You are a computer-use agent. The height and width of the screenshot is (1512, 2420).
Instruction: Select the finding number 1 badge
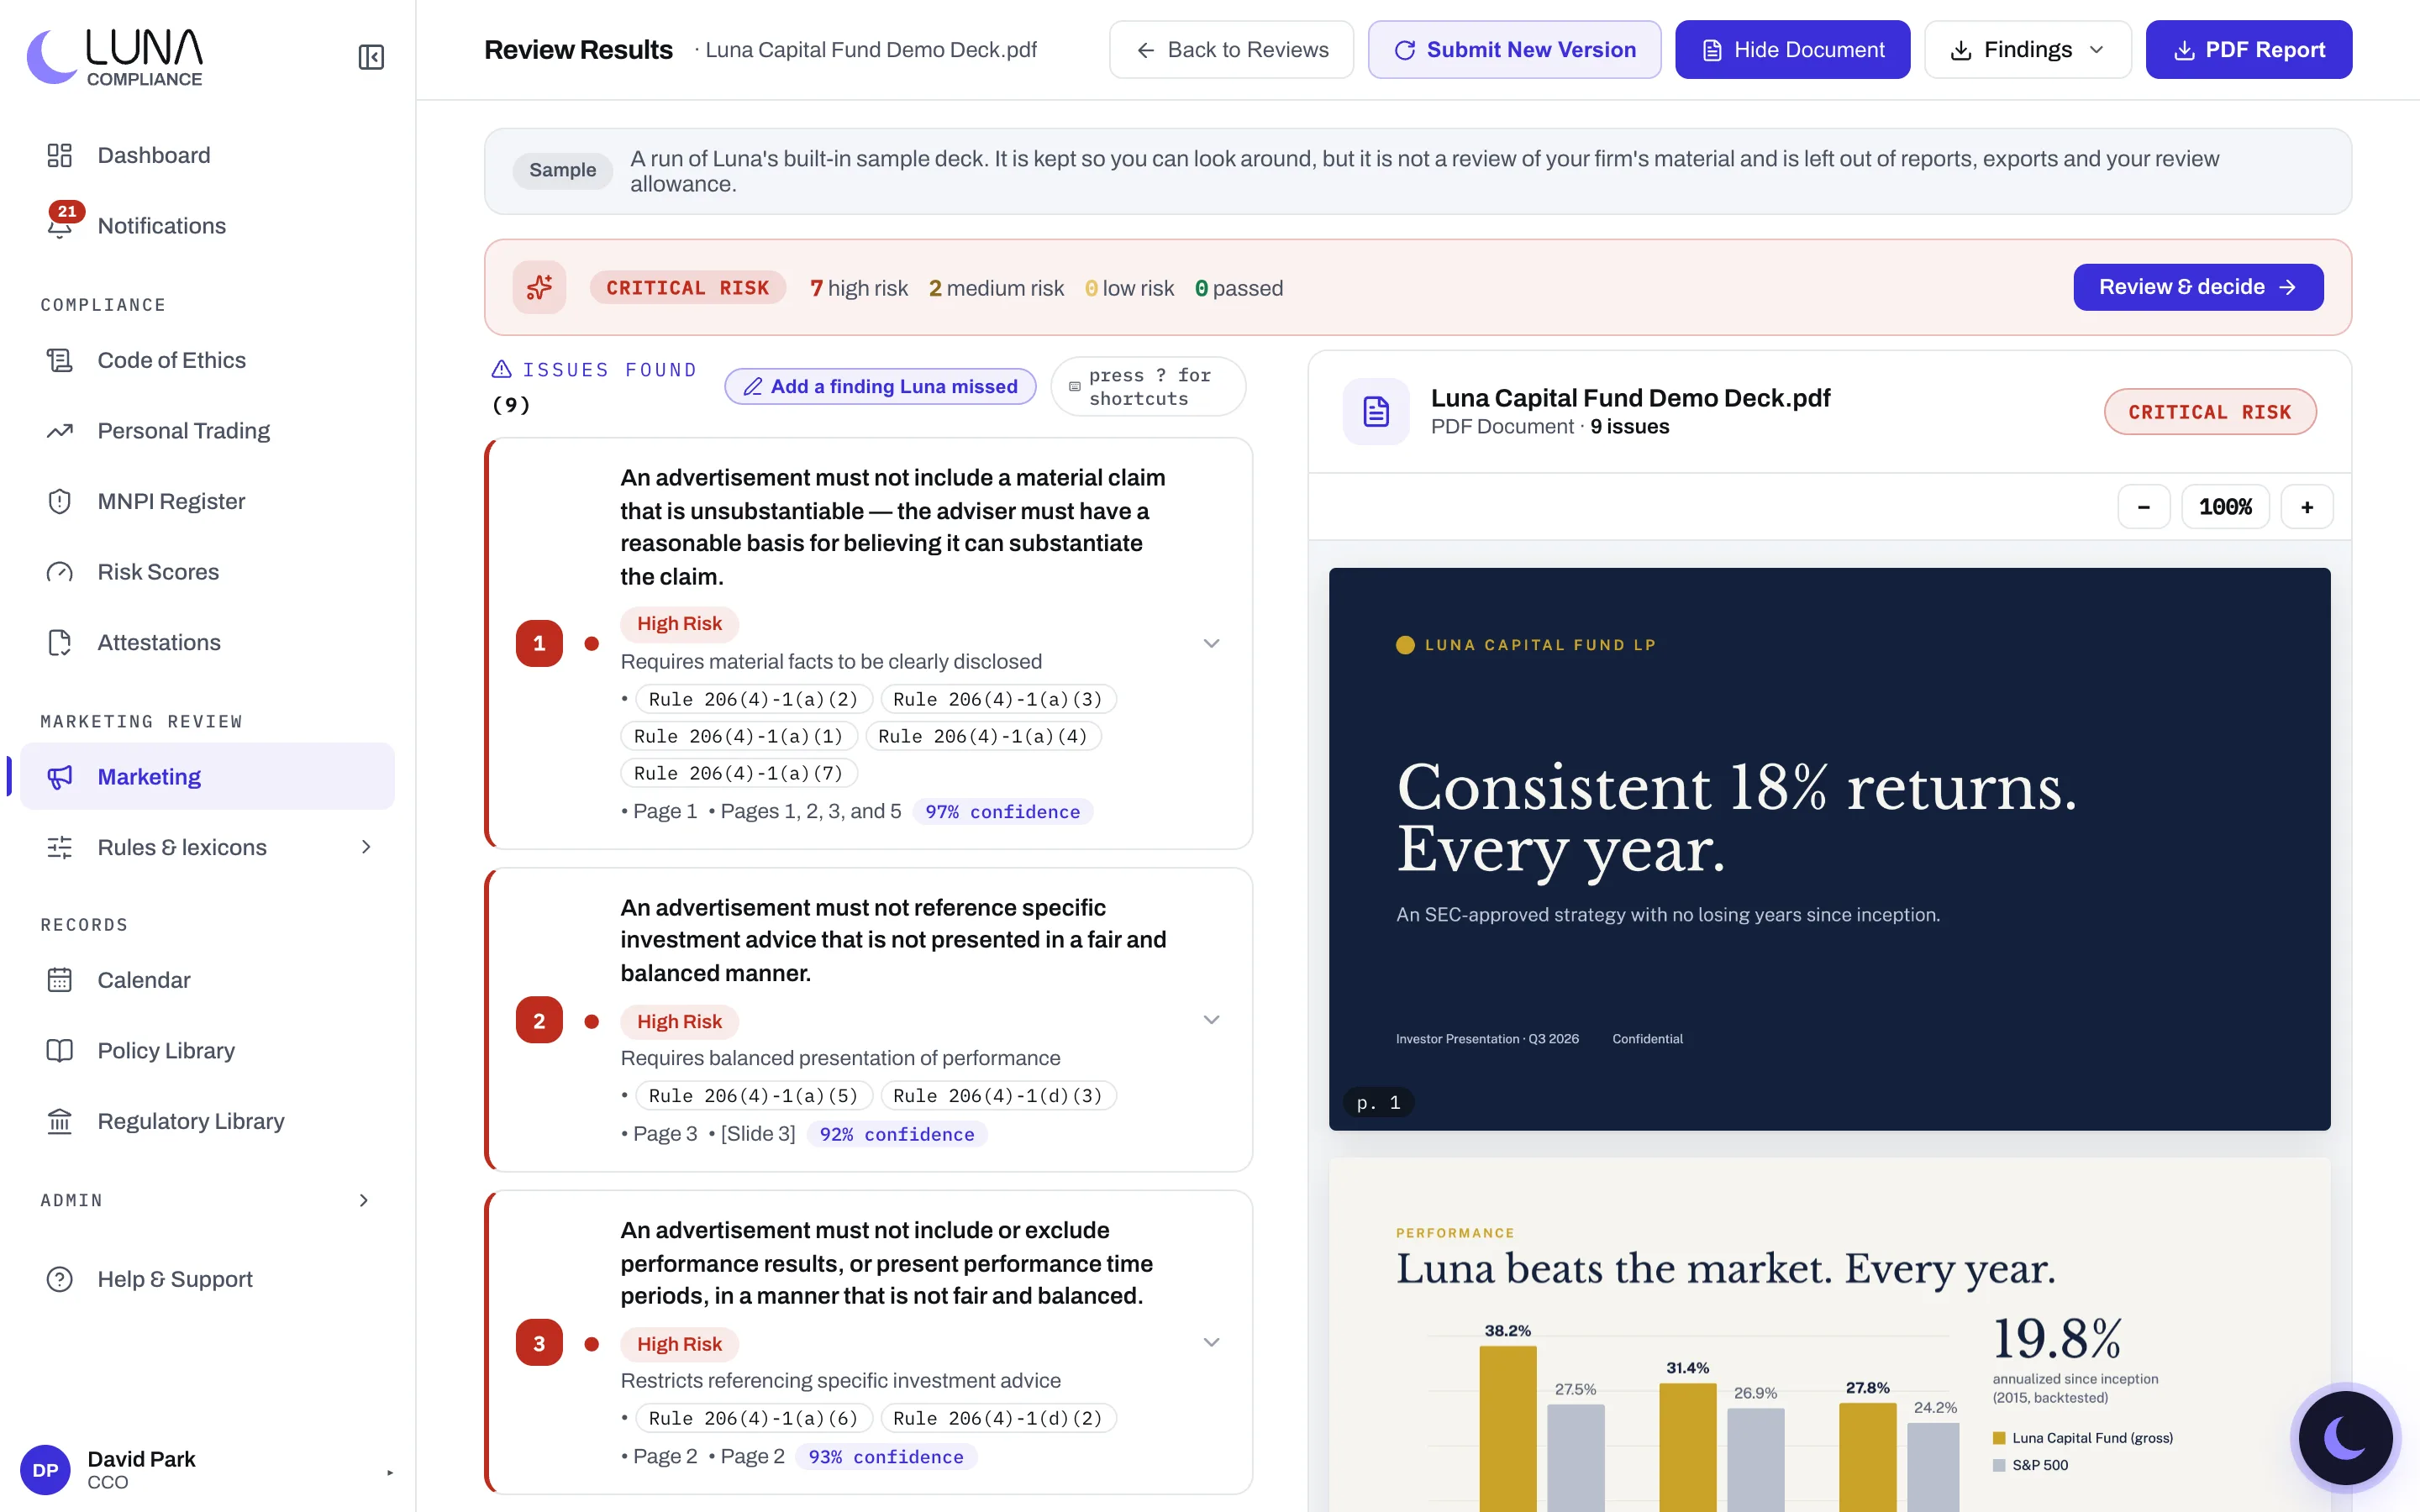(539, 643)
